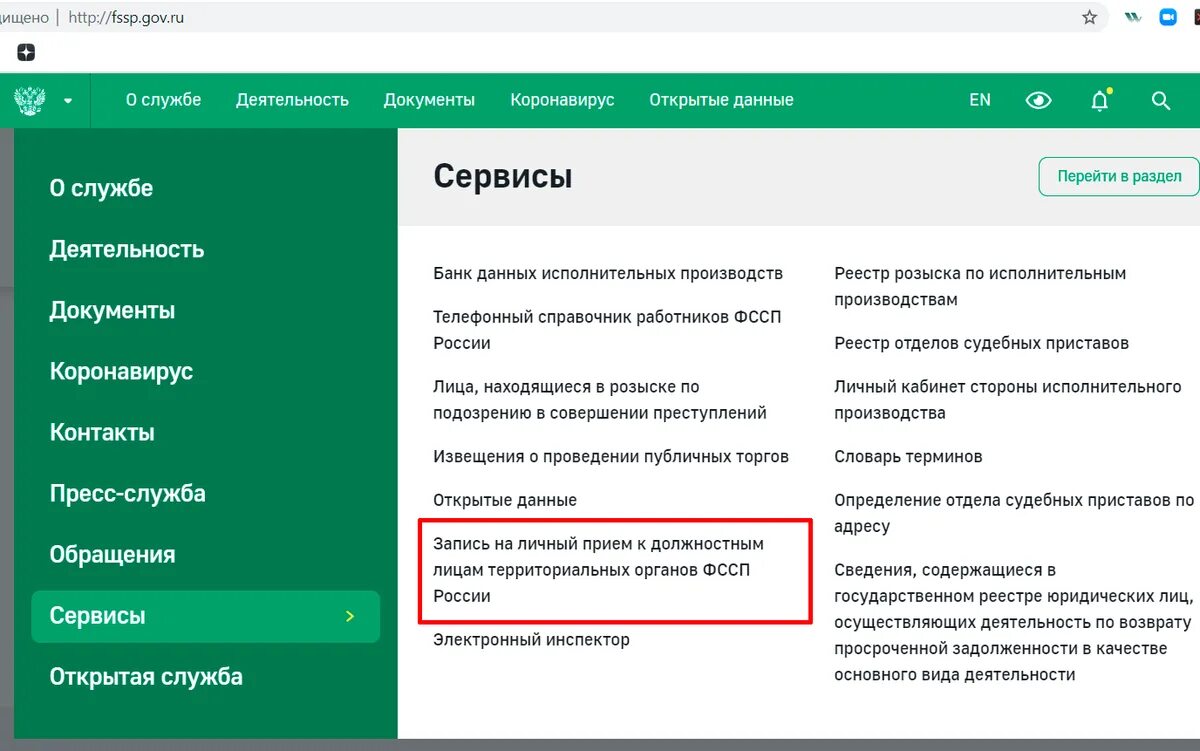Open top menu item Деятельность
Image resolution: width=1200 pixels, height=751 pixels.
tap(292, 100)
